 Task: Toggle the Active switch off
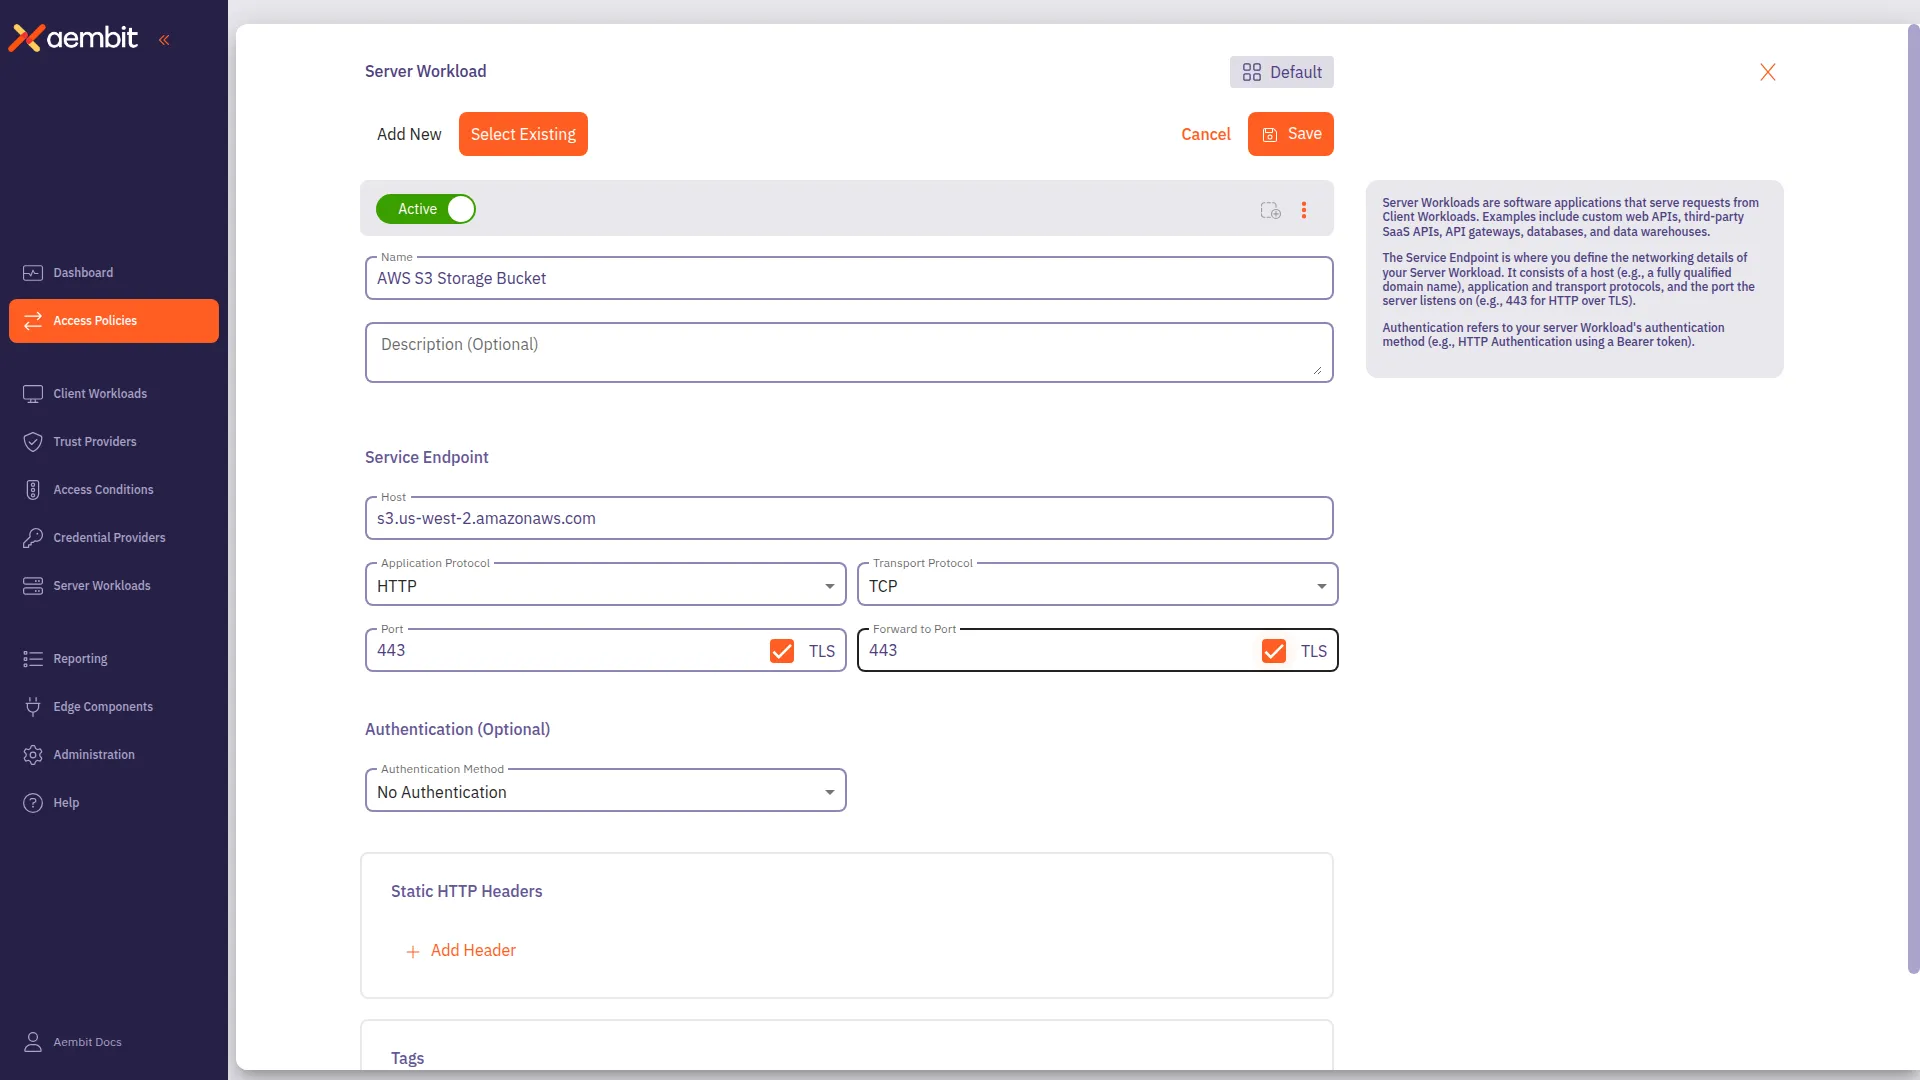[426, 209]
